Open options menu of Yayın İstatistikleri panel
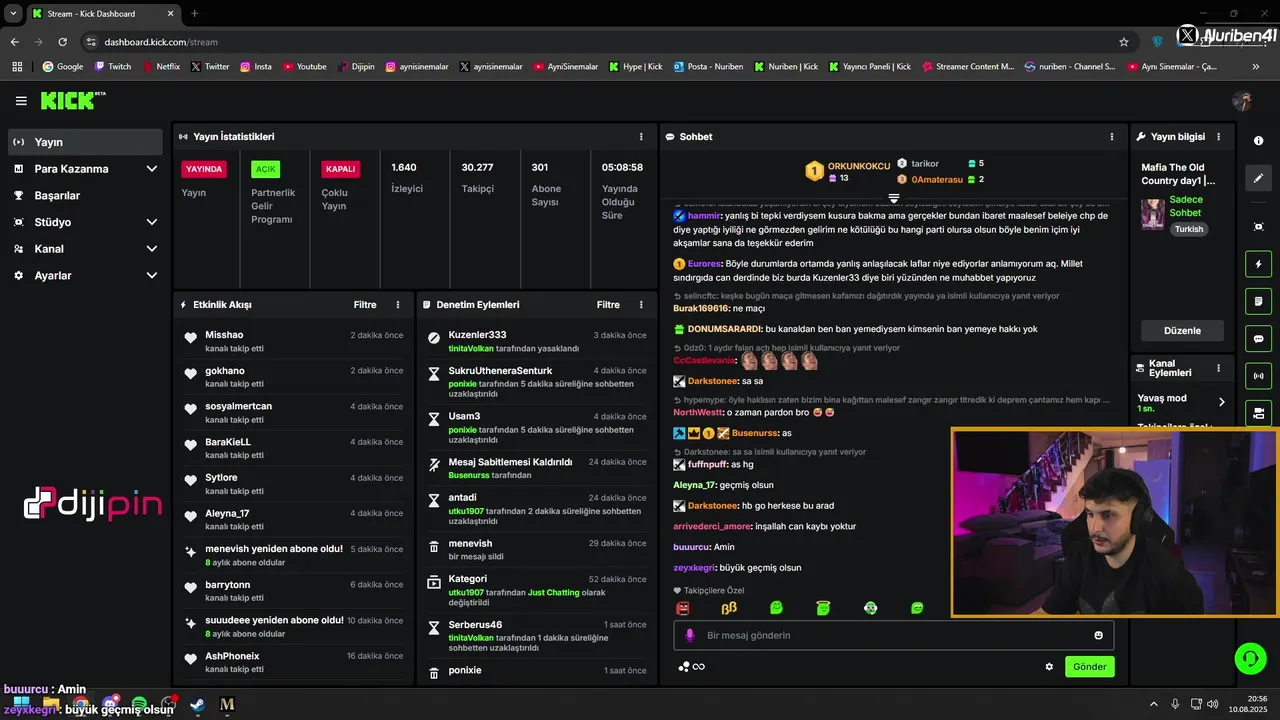 (x=641, y=136)
